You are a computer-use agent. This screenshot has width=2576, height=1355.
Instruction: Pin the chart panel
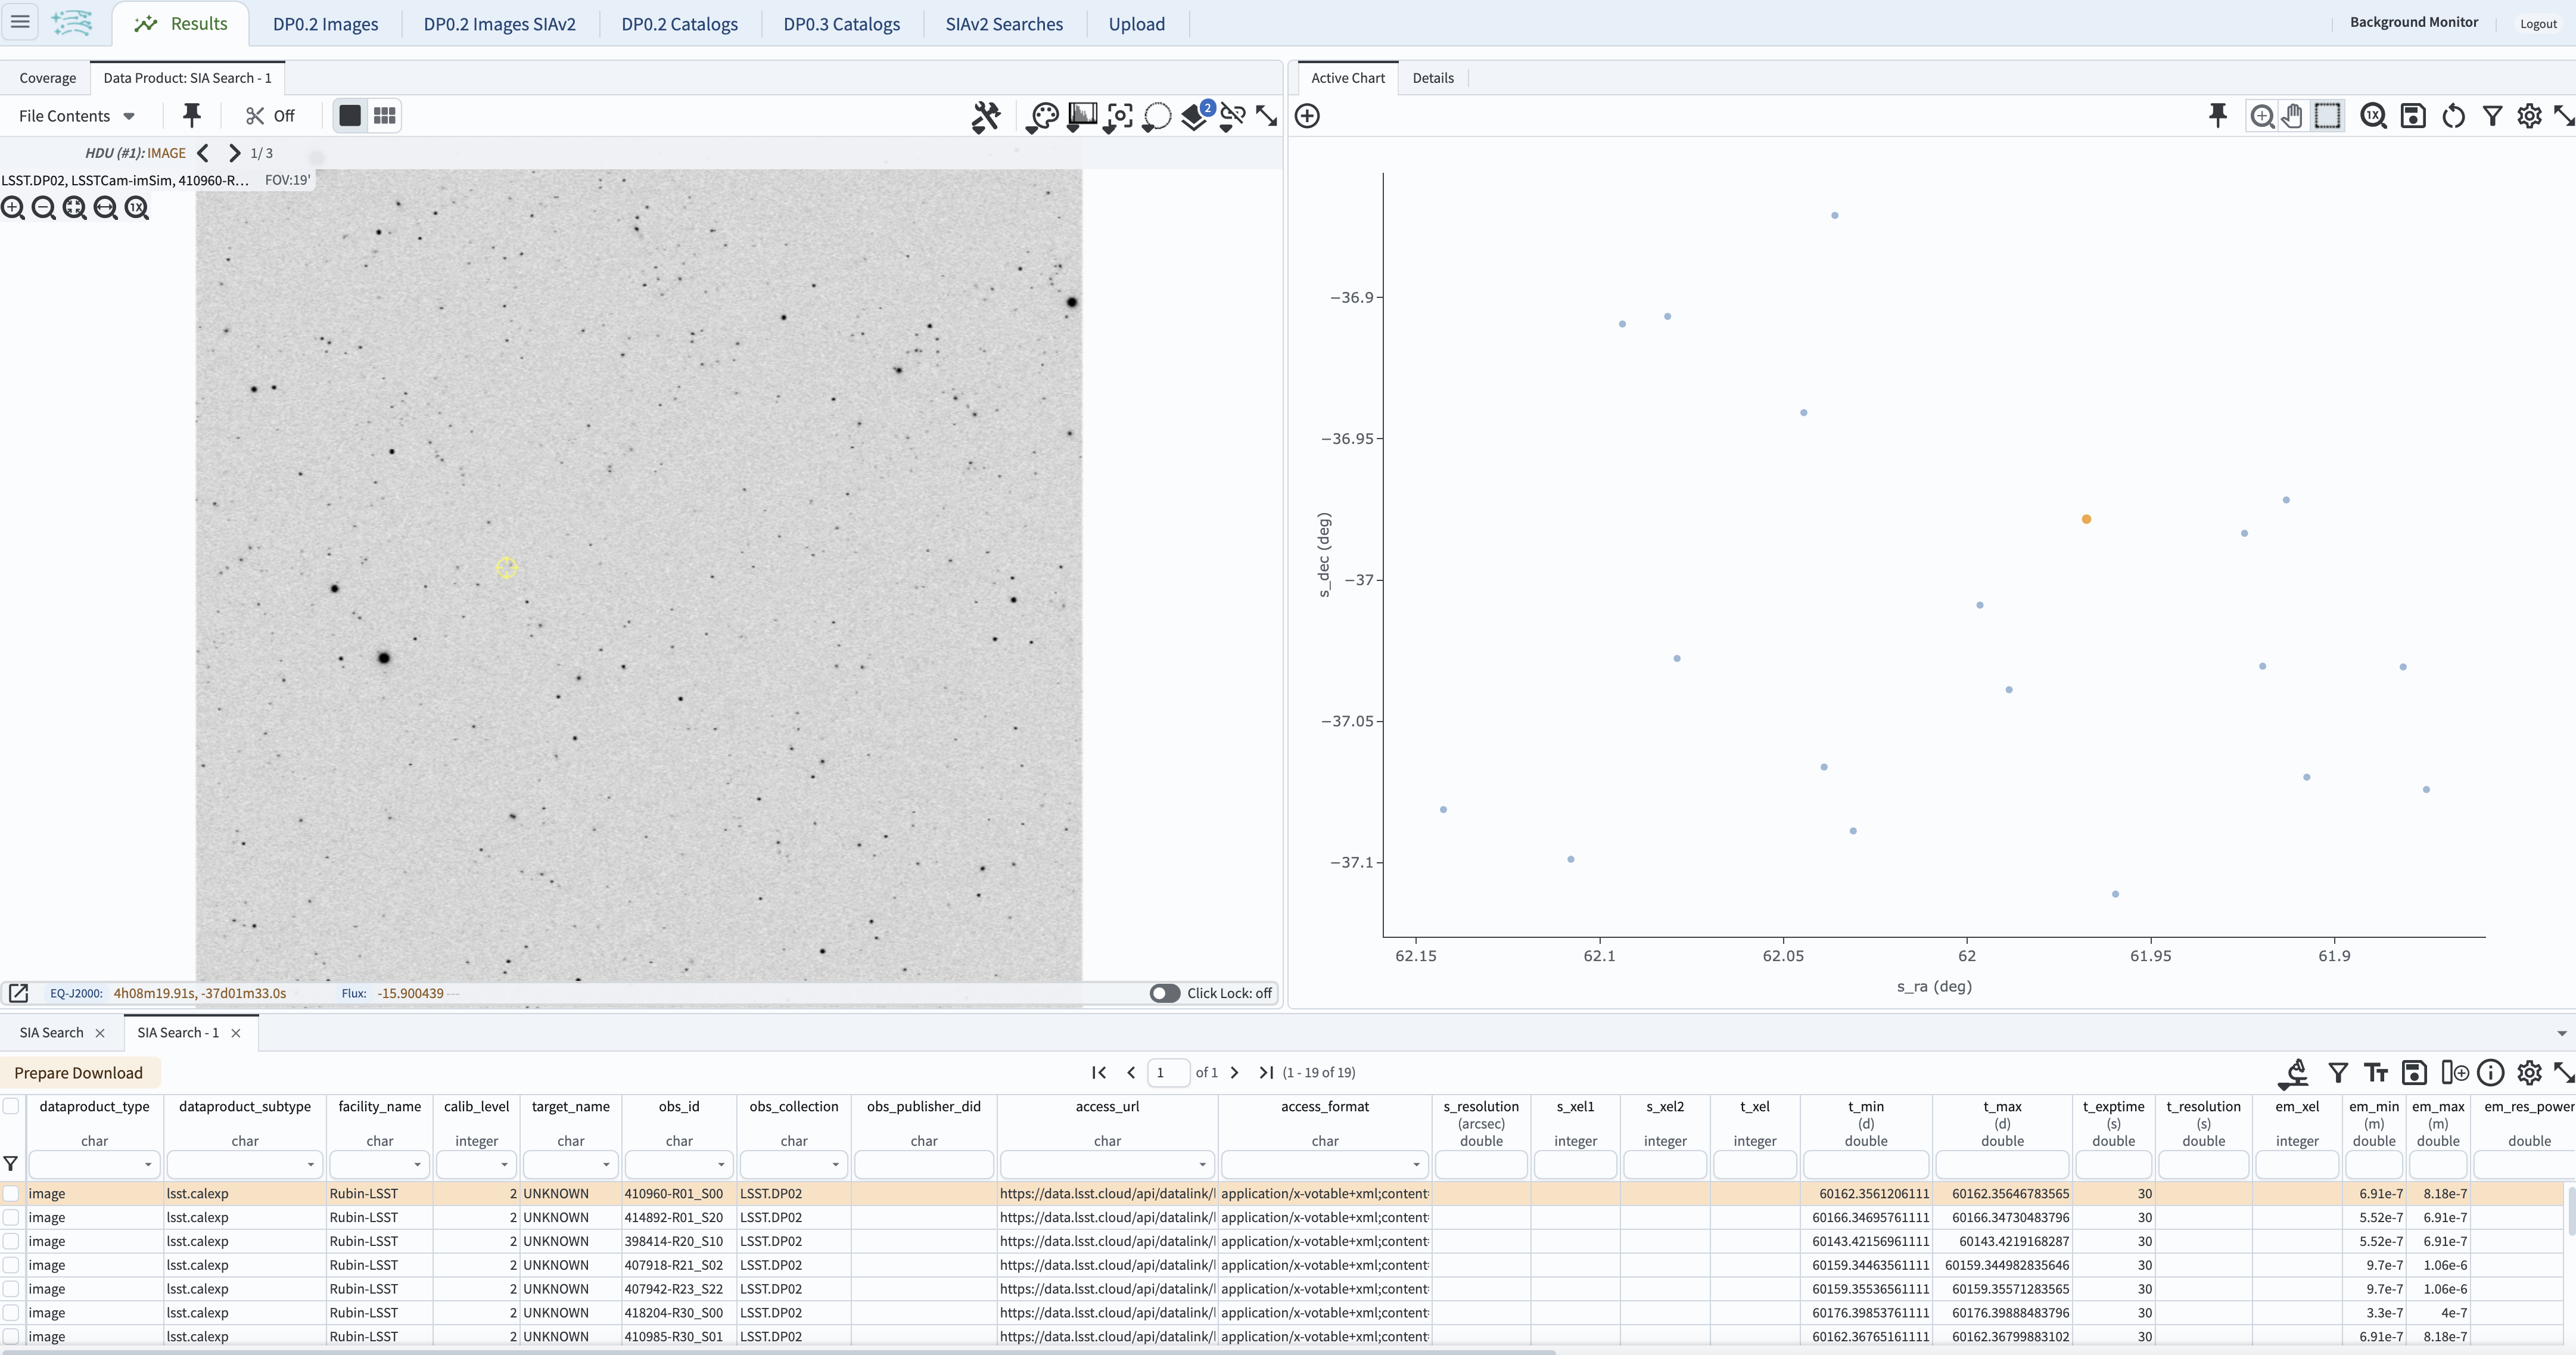(2217, 116)
